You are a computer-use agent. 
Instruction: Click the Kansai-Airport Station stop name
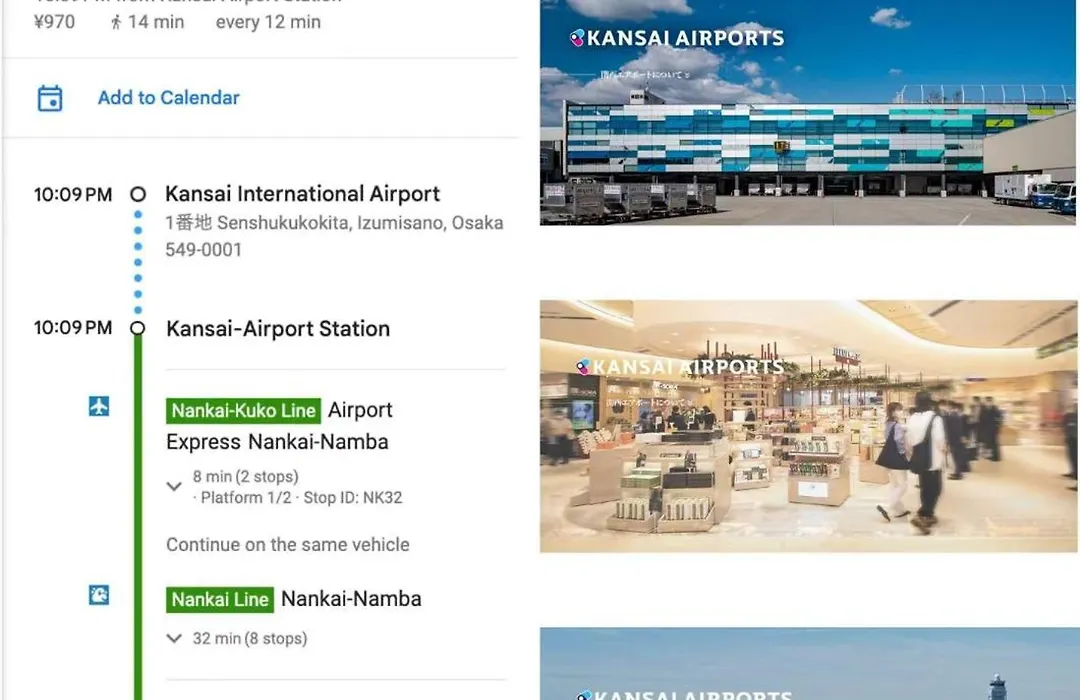[x=278, y=329]
